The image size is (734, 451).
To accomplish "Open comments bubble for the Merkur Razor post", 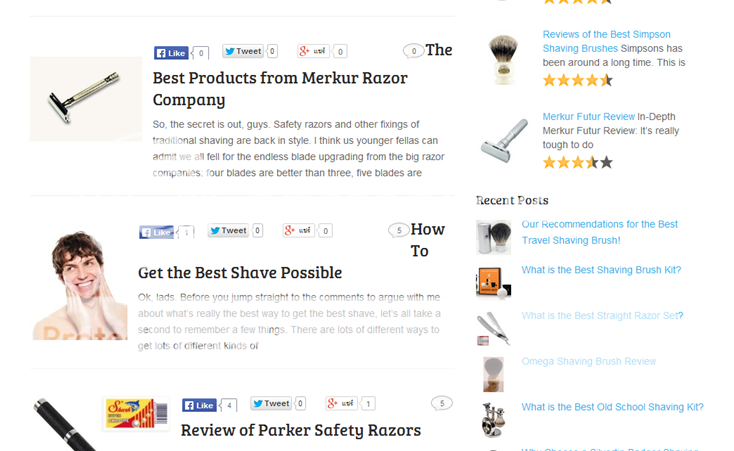I will click(413, 51).
